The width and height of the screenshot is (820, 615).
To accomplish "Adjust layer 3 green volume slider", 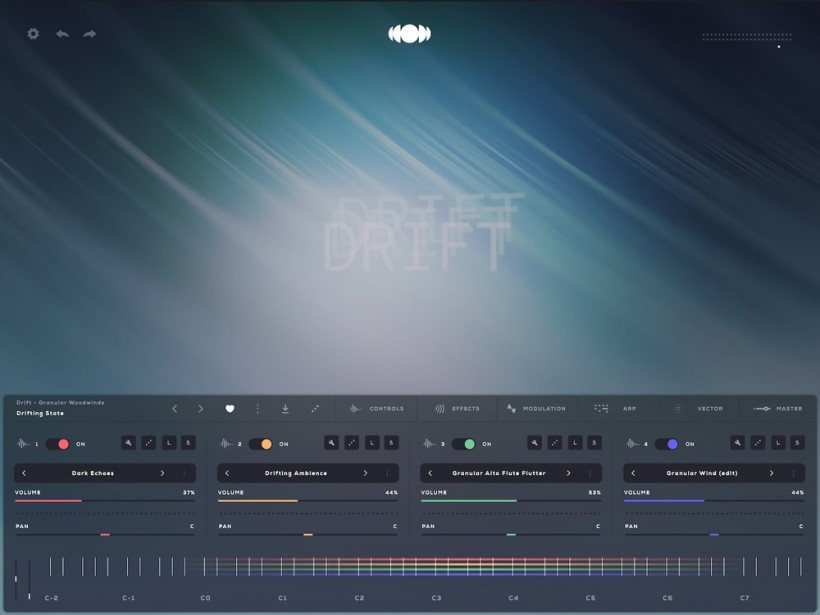I will click(x=511, y=501).
